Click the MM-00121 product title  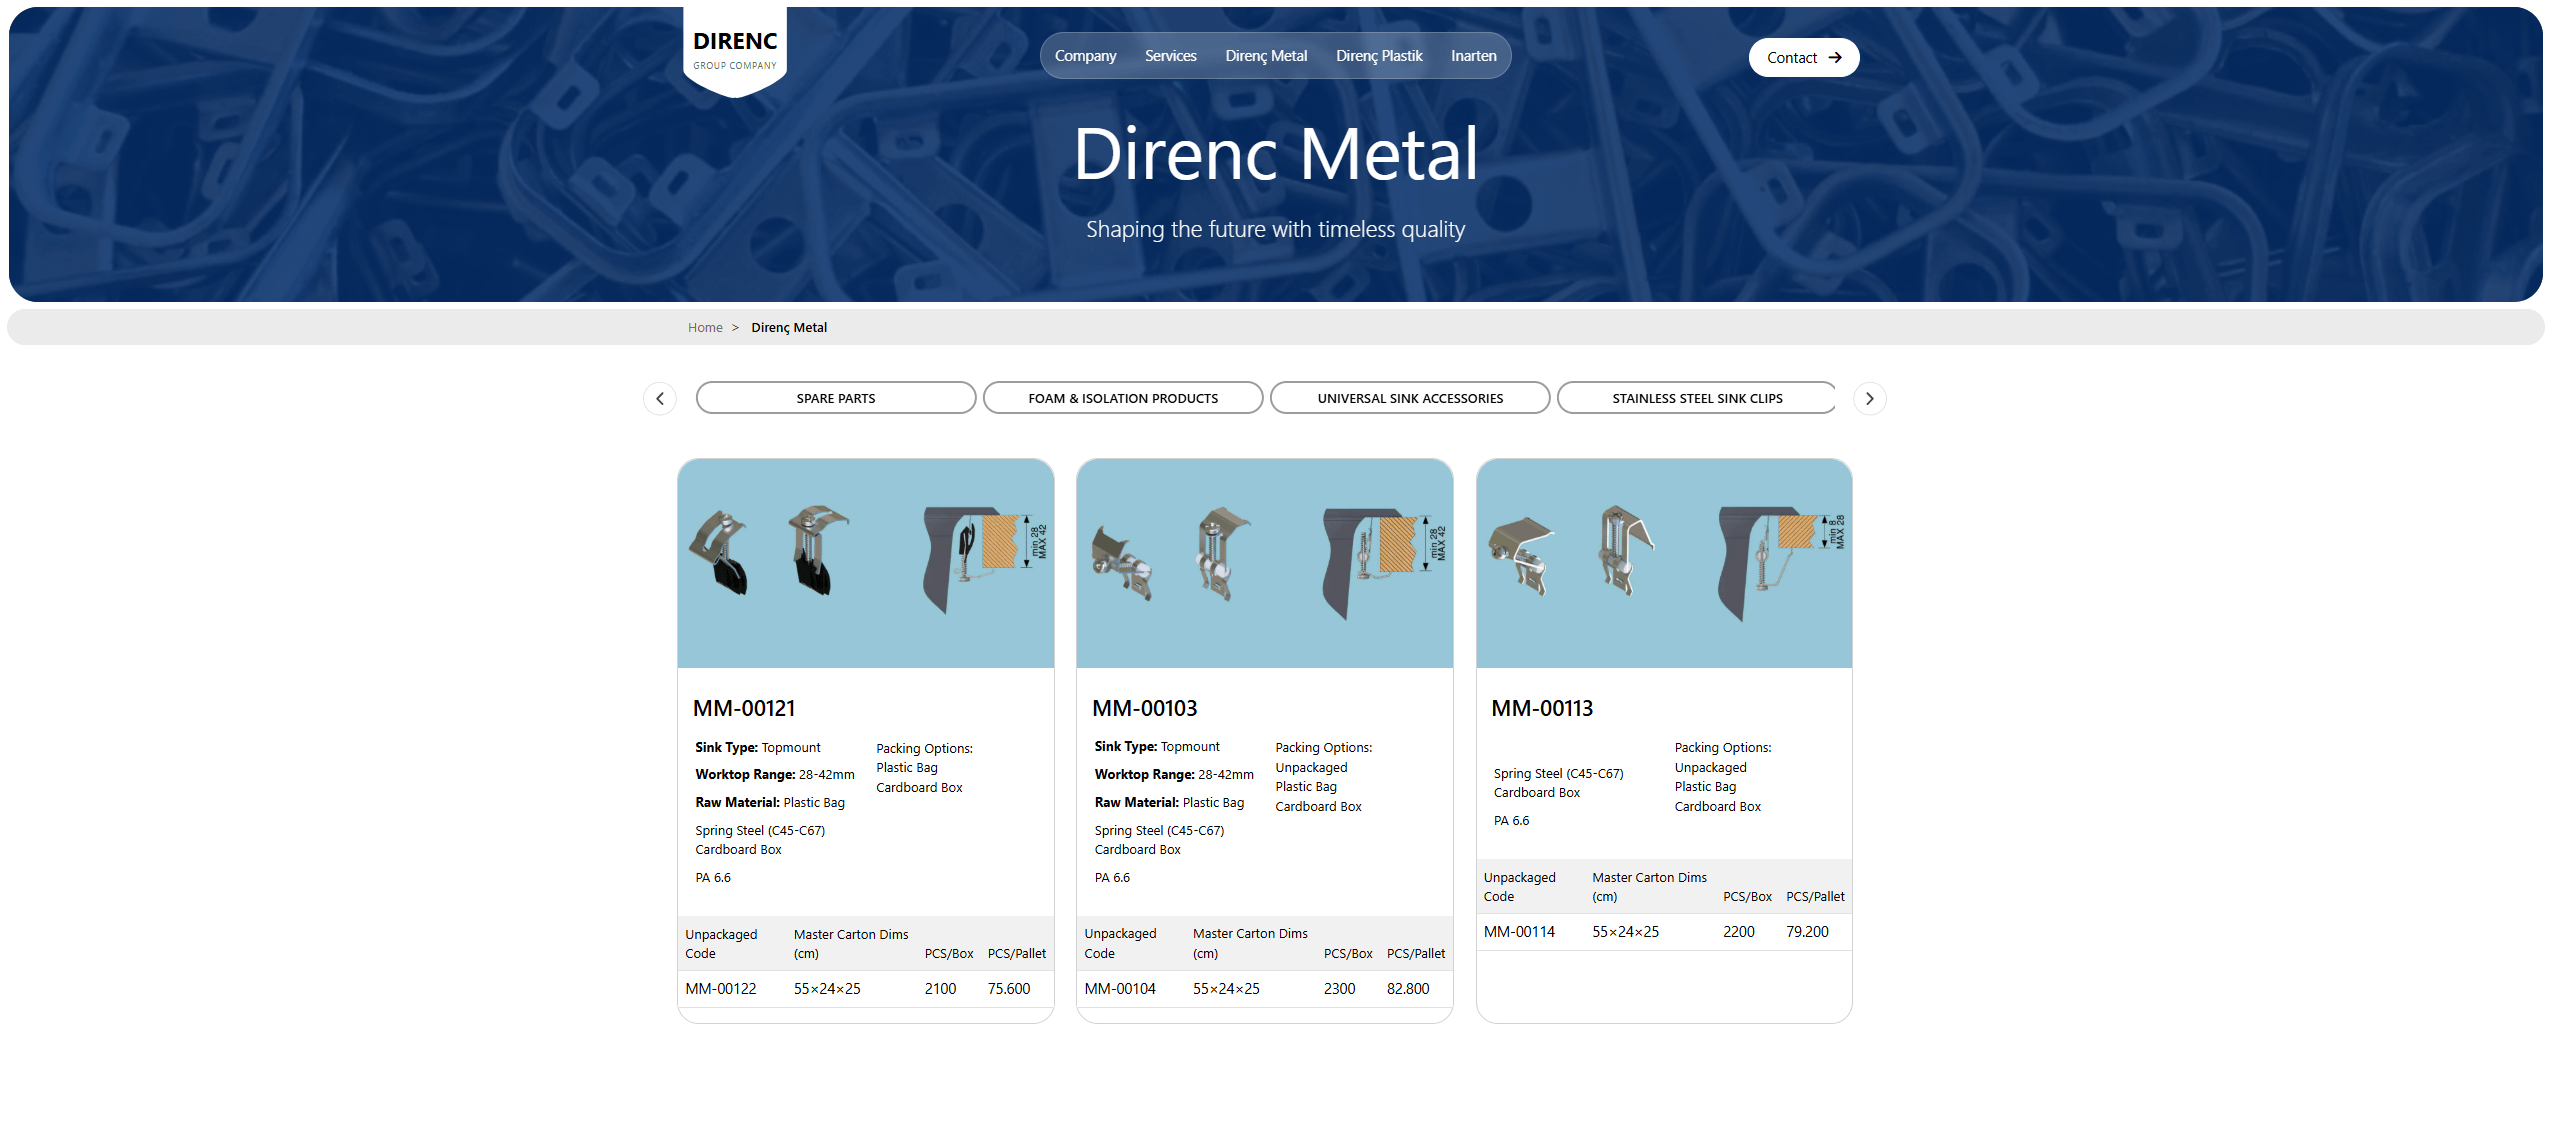pyautogui.click(x=744, y=709)
